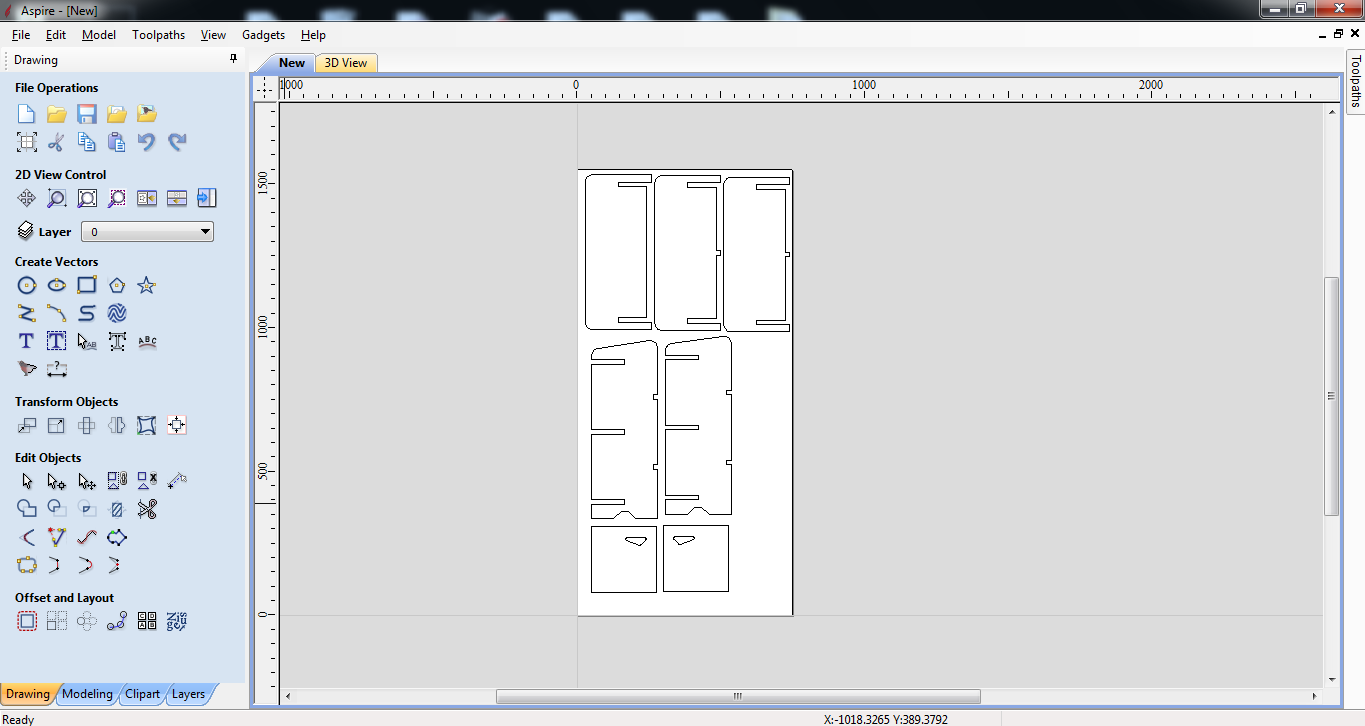Undo the last action
The image size is (1365, 726).
[x=147, y=142]
